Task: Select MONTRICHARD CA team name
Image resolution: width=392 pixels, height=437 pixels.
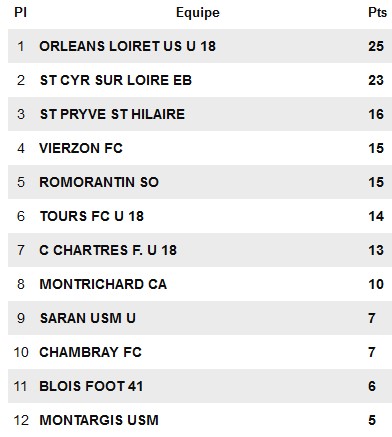Action: pos(103,284)
